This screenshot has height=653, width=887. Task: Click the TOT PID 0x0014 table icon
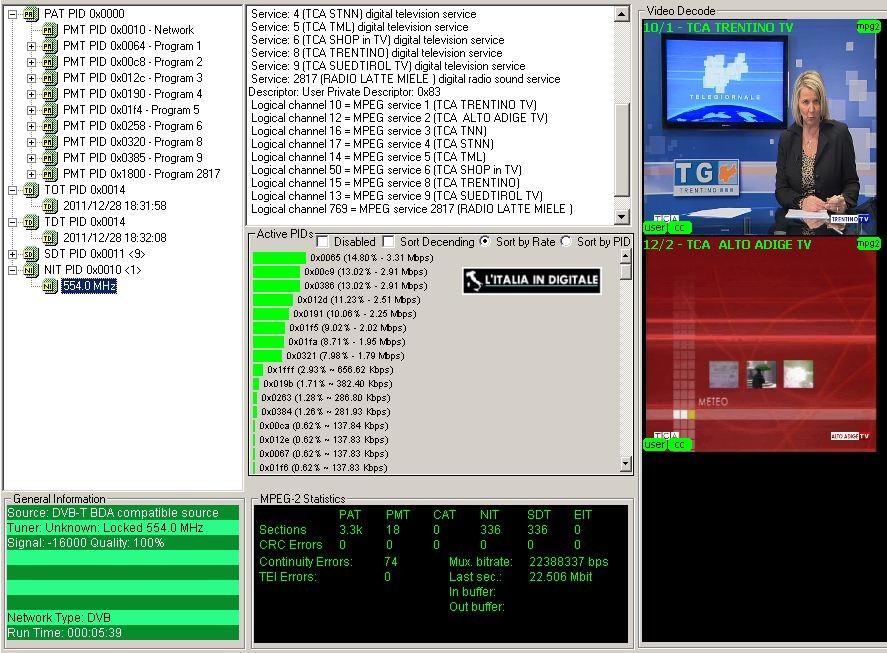tap(31, 190)
